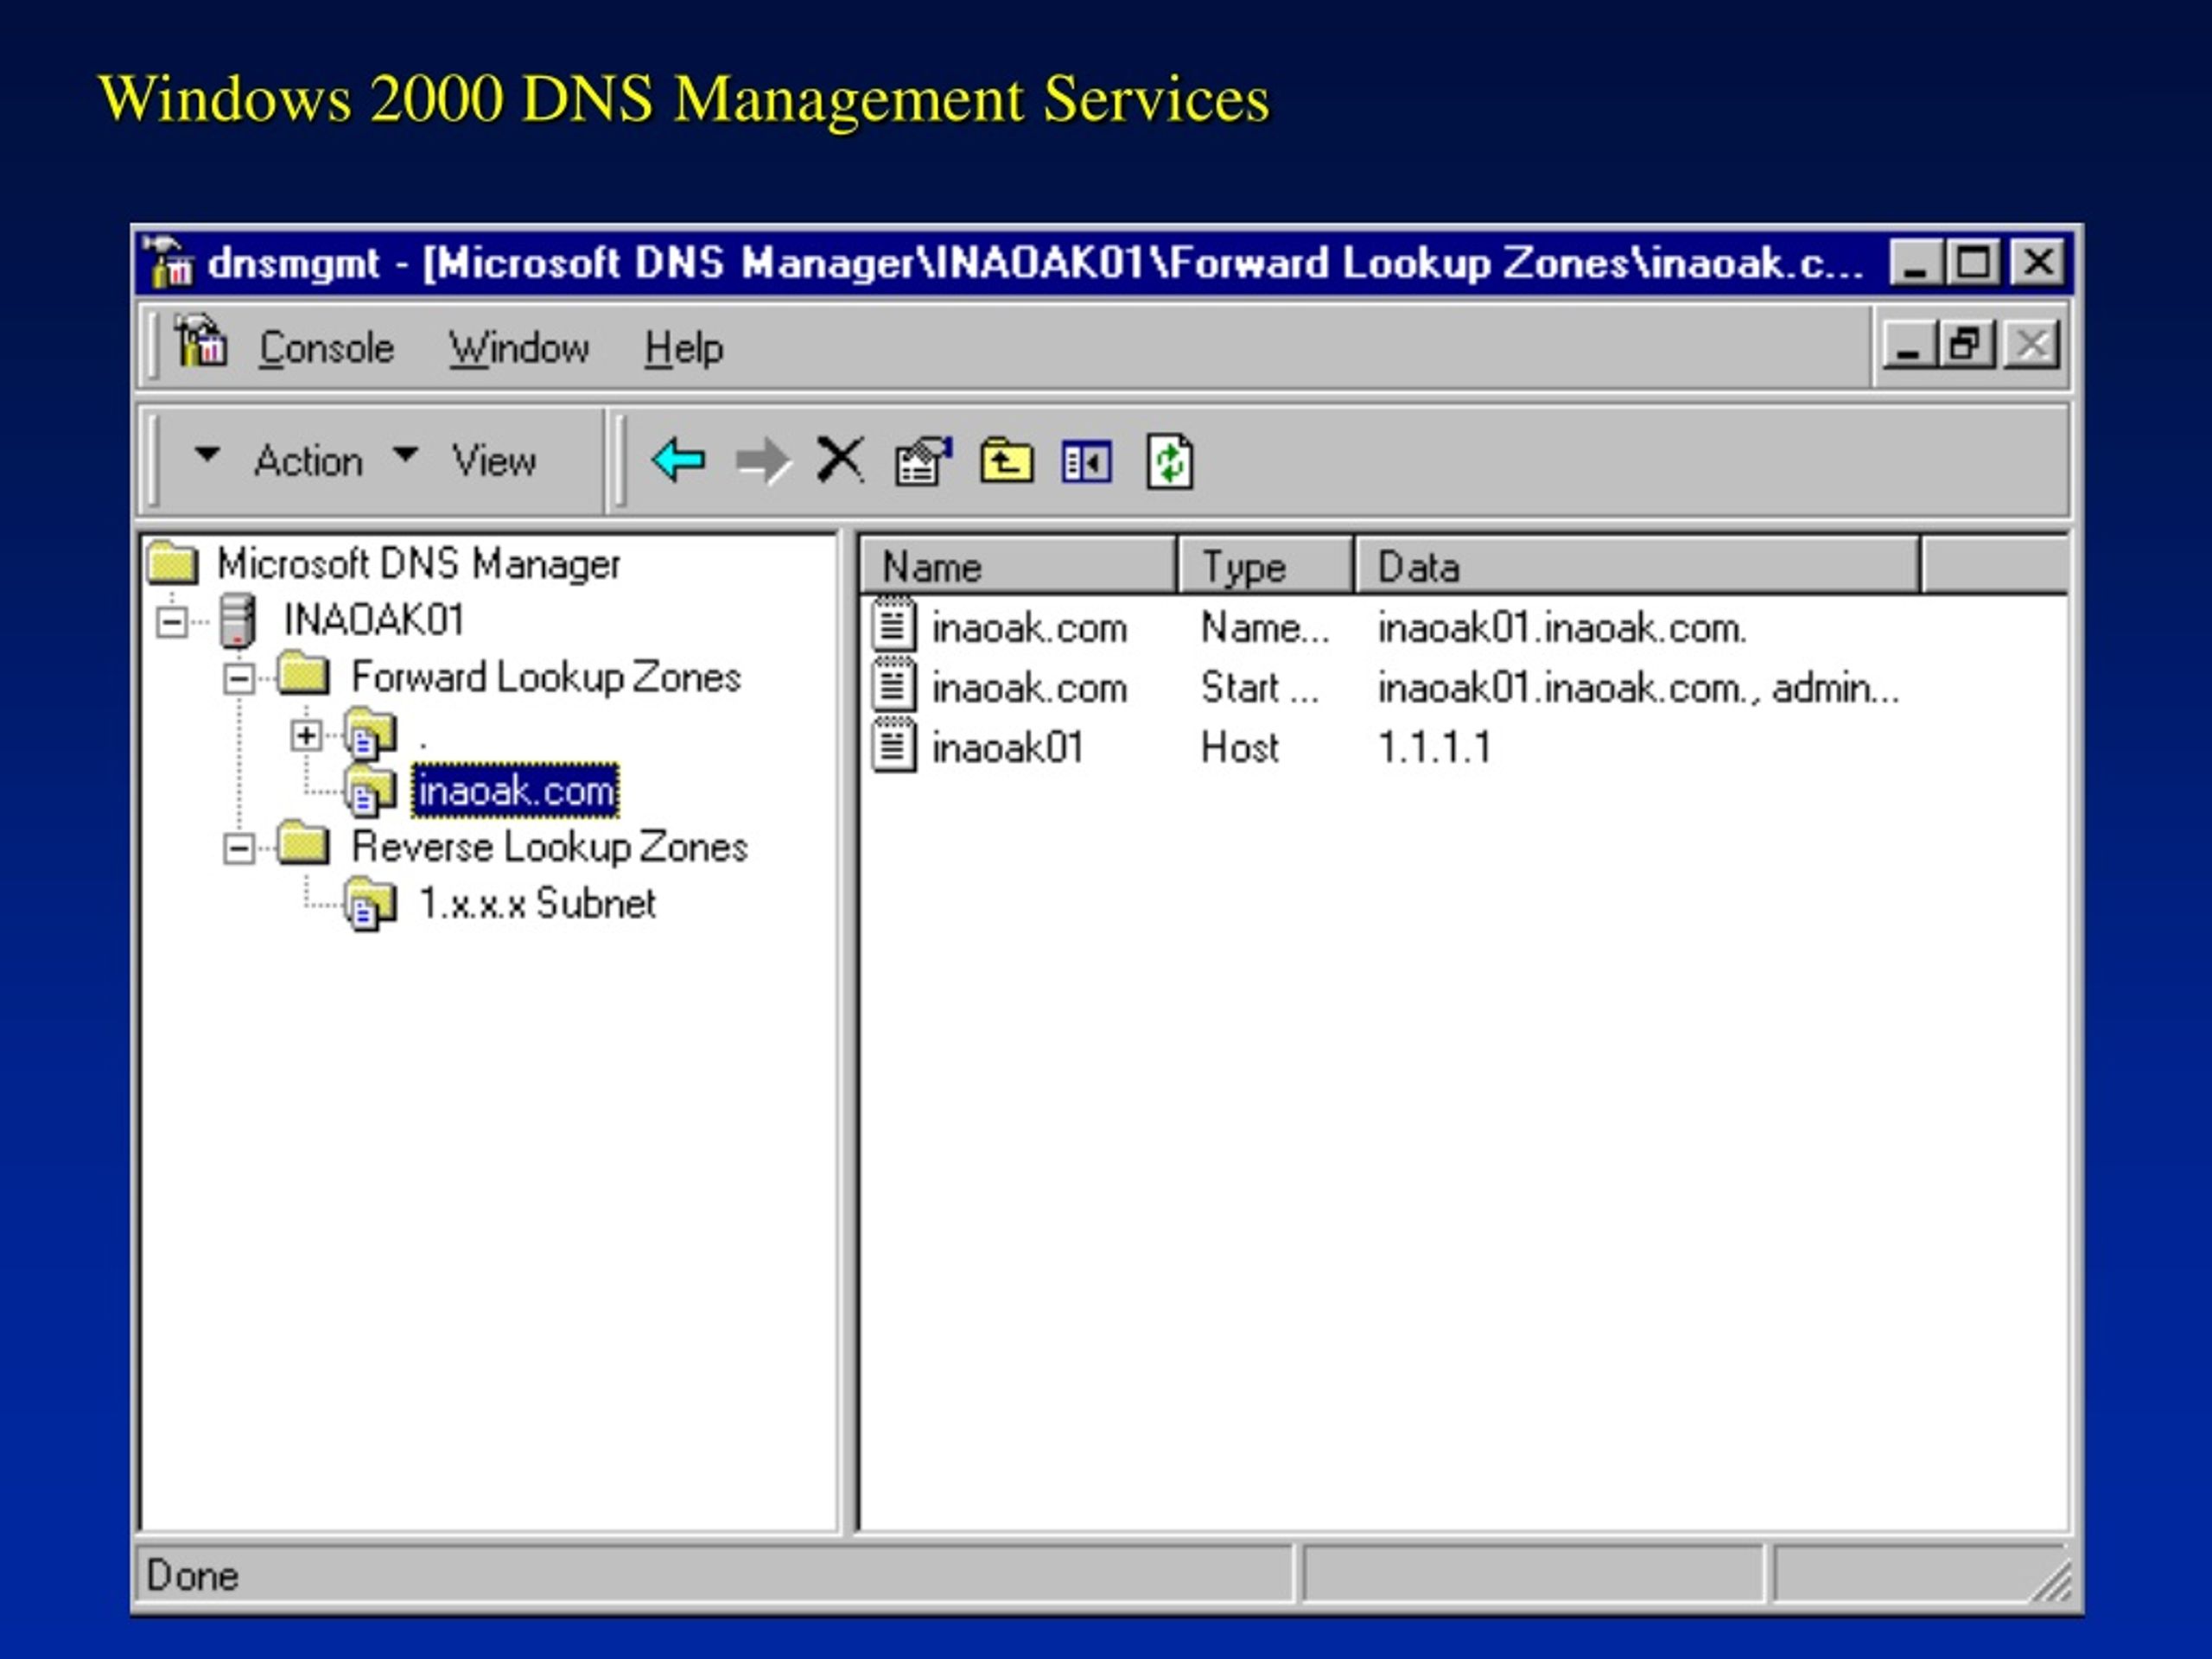Open the Help menu
The width and height of the screenshot is (2212, 1659).
pyautogui.click(x=683, y=348)
